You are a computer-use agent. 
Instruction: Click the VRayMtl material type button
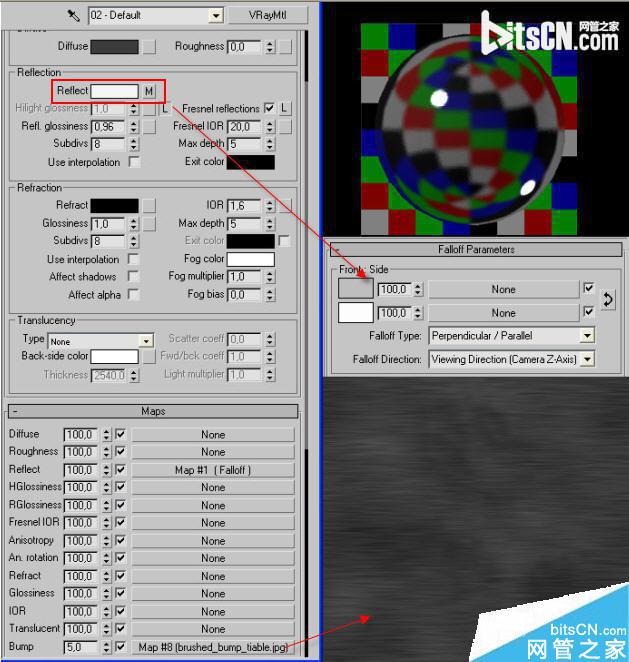(268, 16)
